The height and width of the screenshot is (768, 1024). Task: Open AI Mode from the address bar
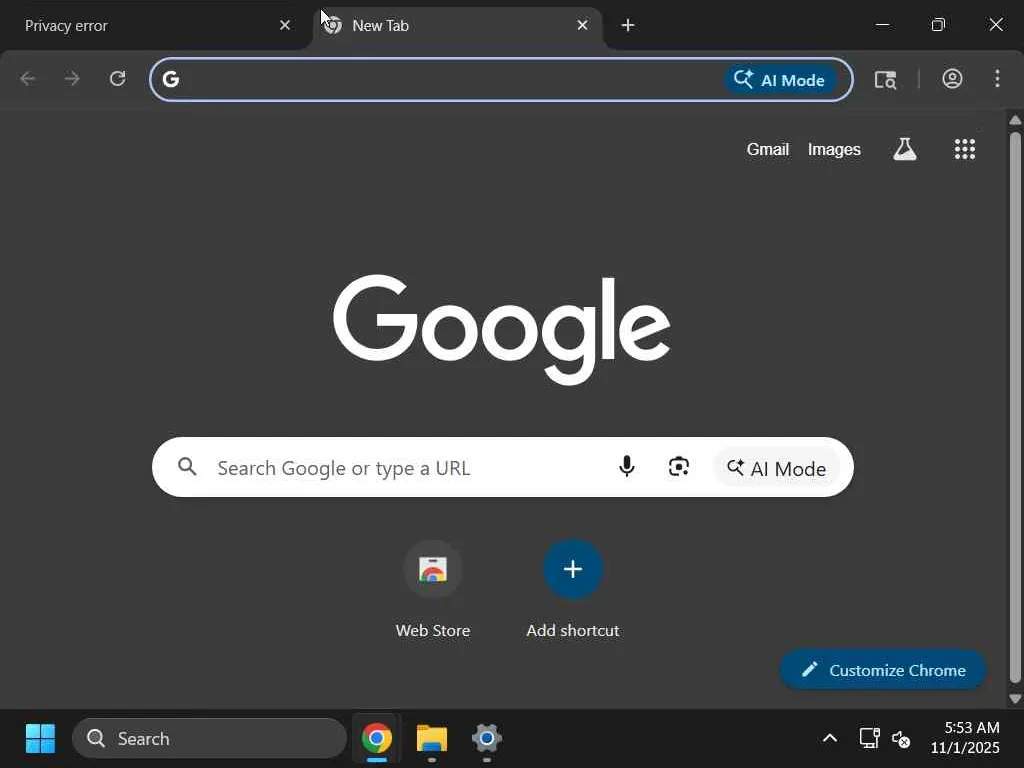click(780, 80)
